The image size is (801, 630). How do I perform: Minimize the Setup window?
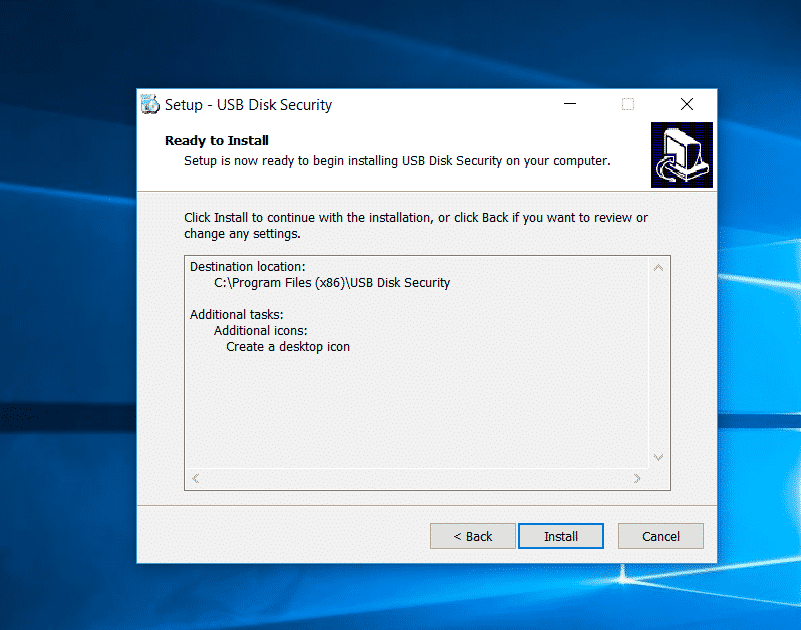coord(570,104)
